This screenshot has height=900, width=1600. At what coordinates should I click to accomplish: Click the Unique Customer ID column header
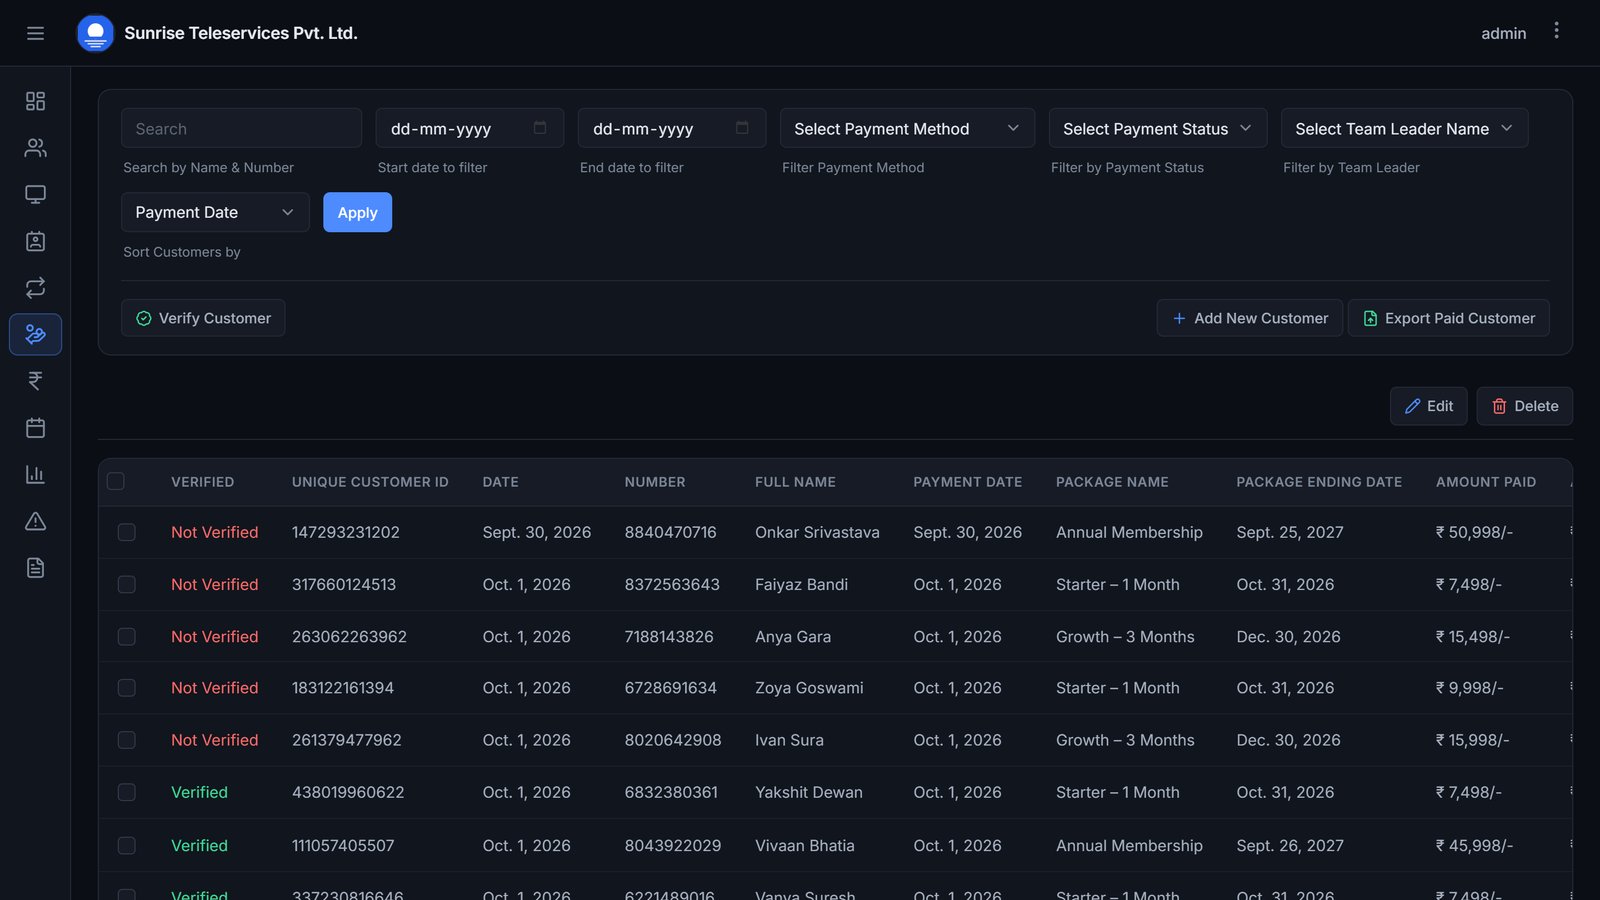pos(370,482)
